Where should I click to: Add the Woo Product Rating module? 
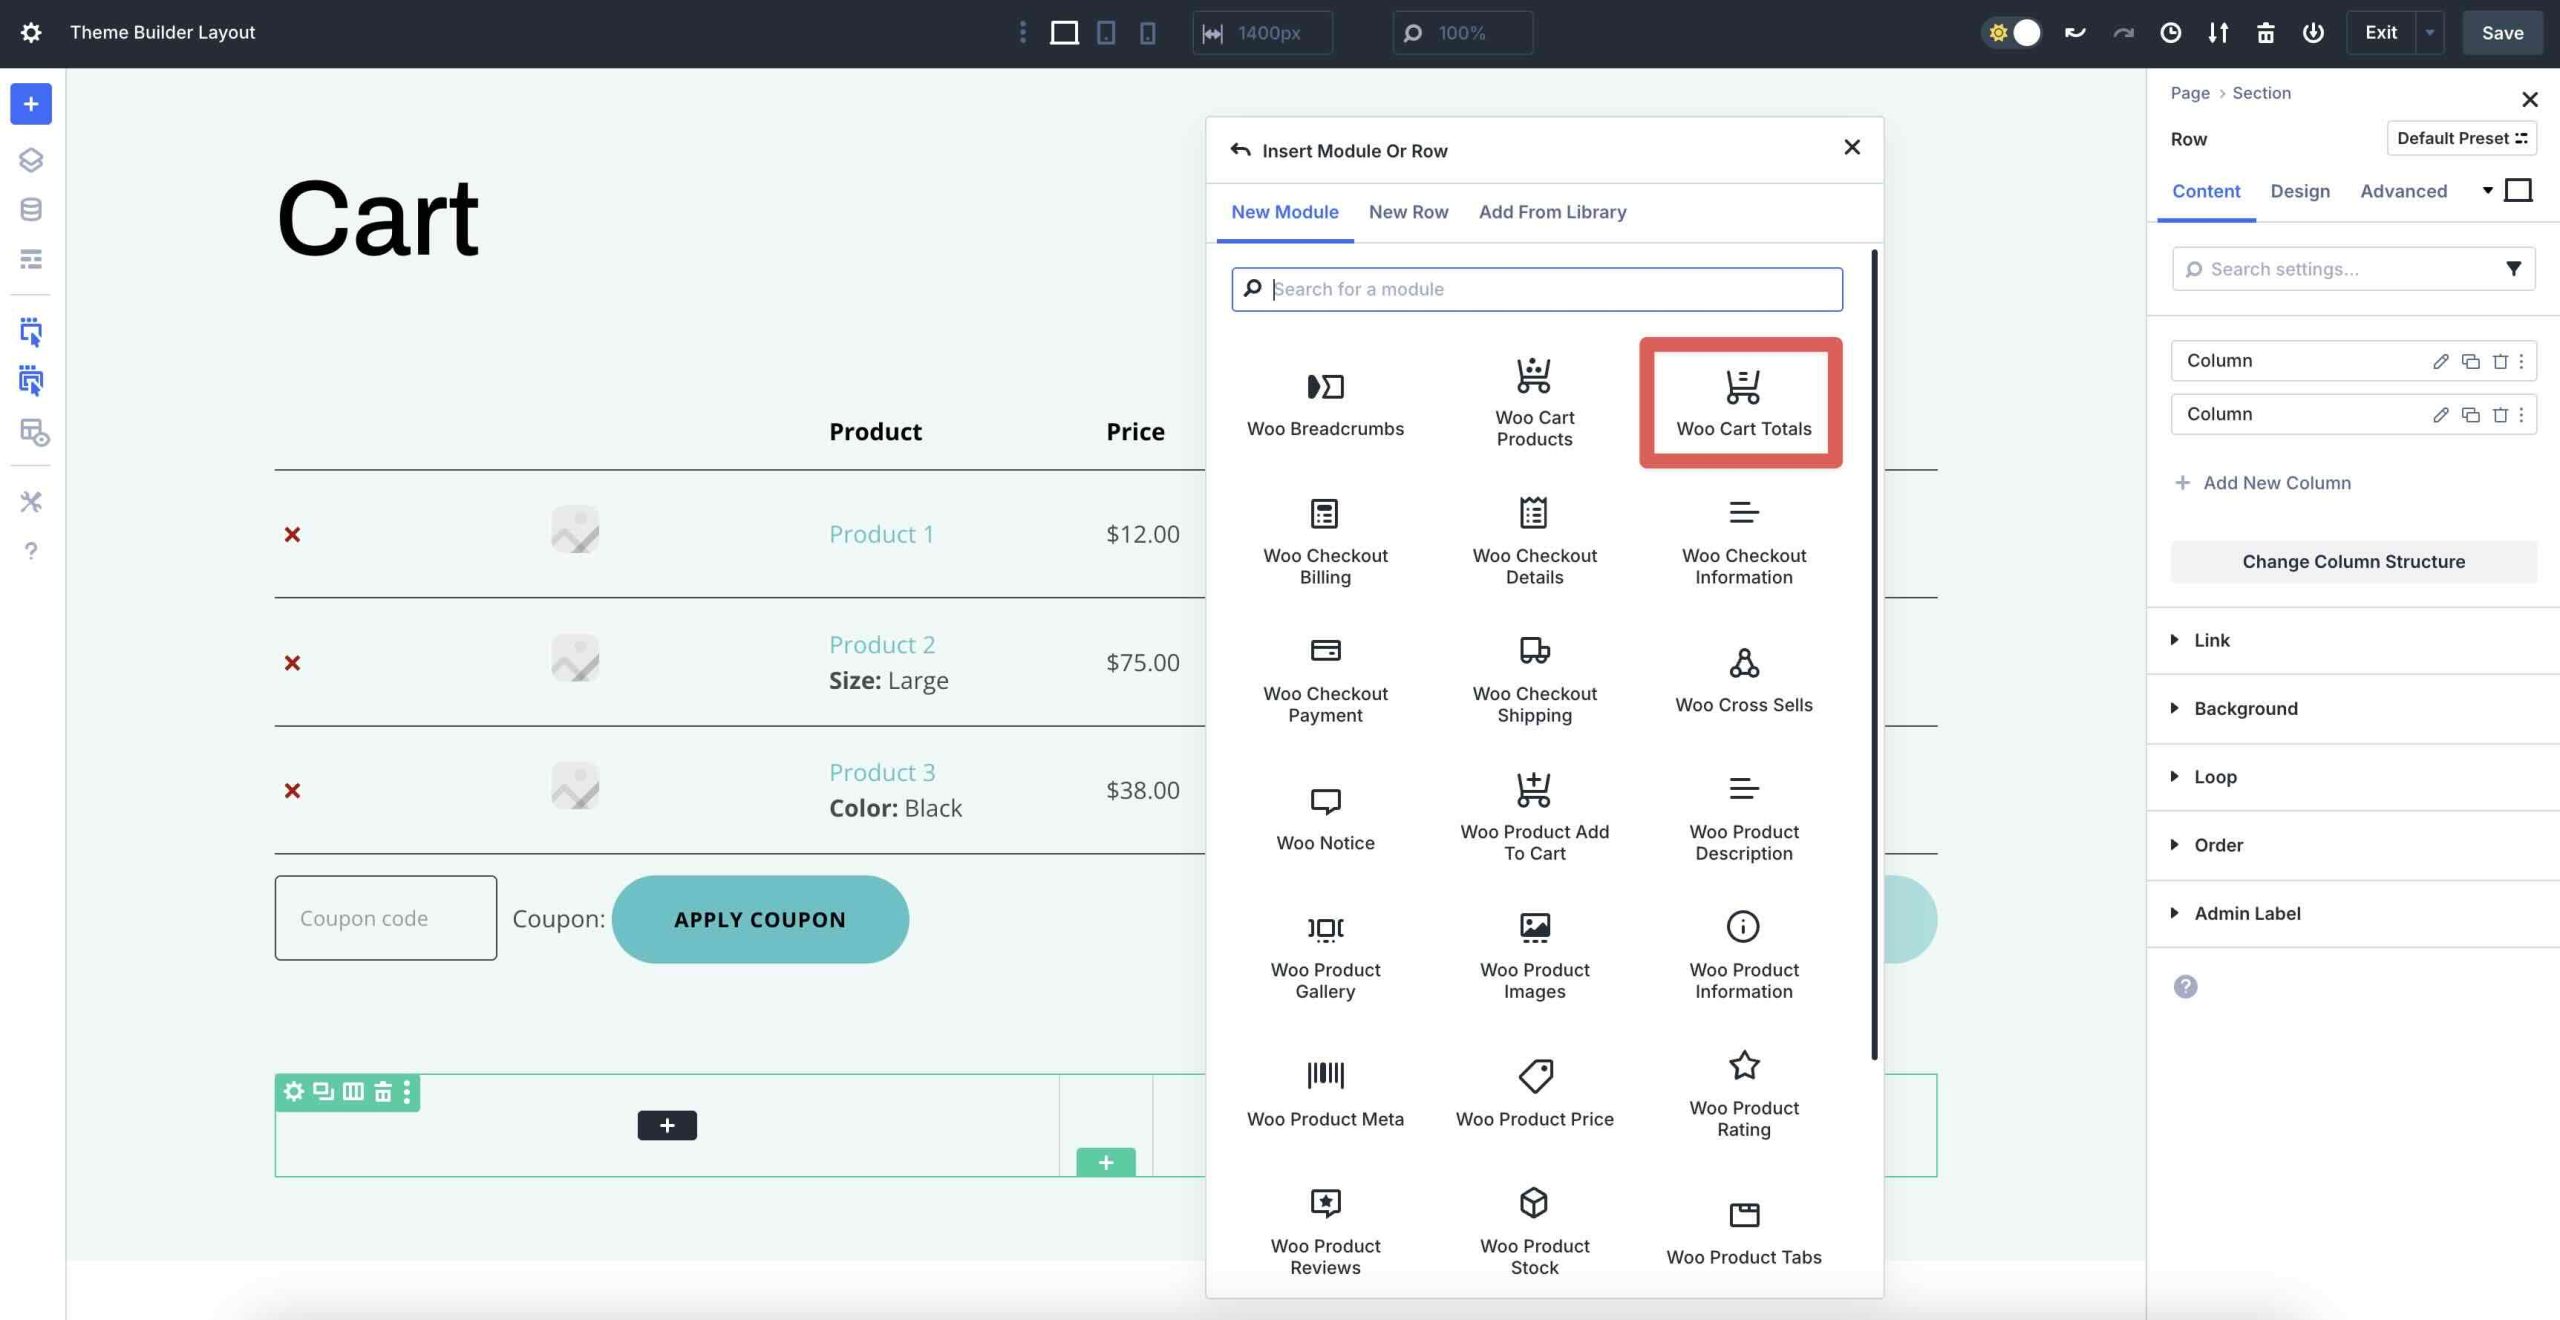pos(1742,1090)
